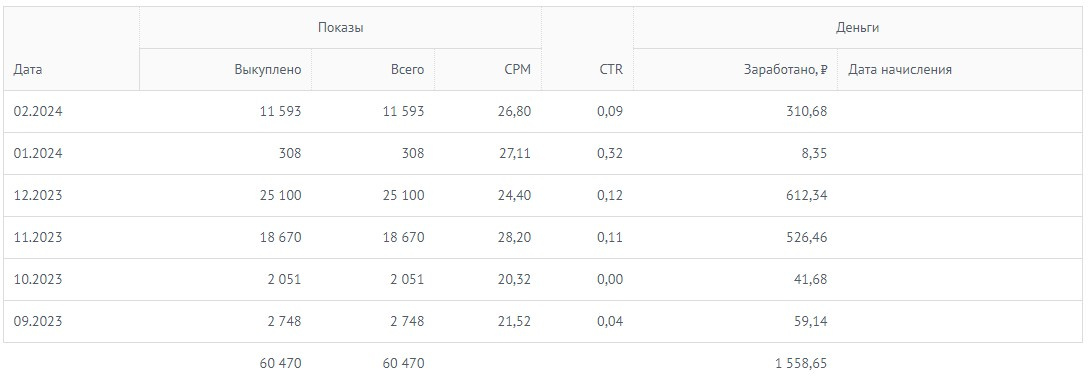This screenshot has width=1088, height=387.
Task: Click total Выкуплено value 60 470
Action: 275,363
